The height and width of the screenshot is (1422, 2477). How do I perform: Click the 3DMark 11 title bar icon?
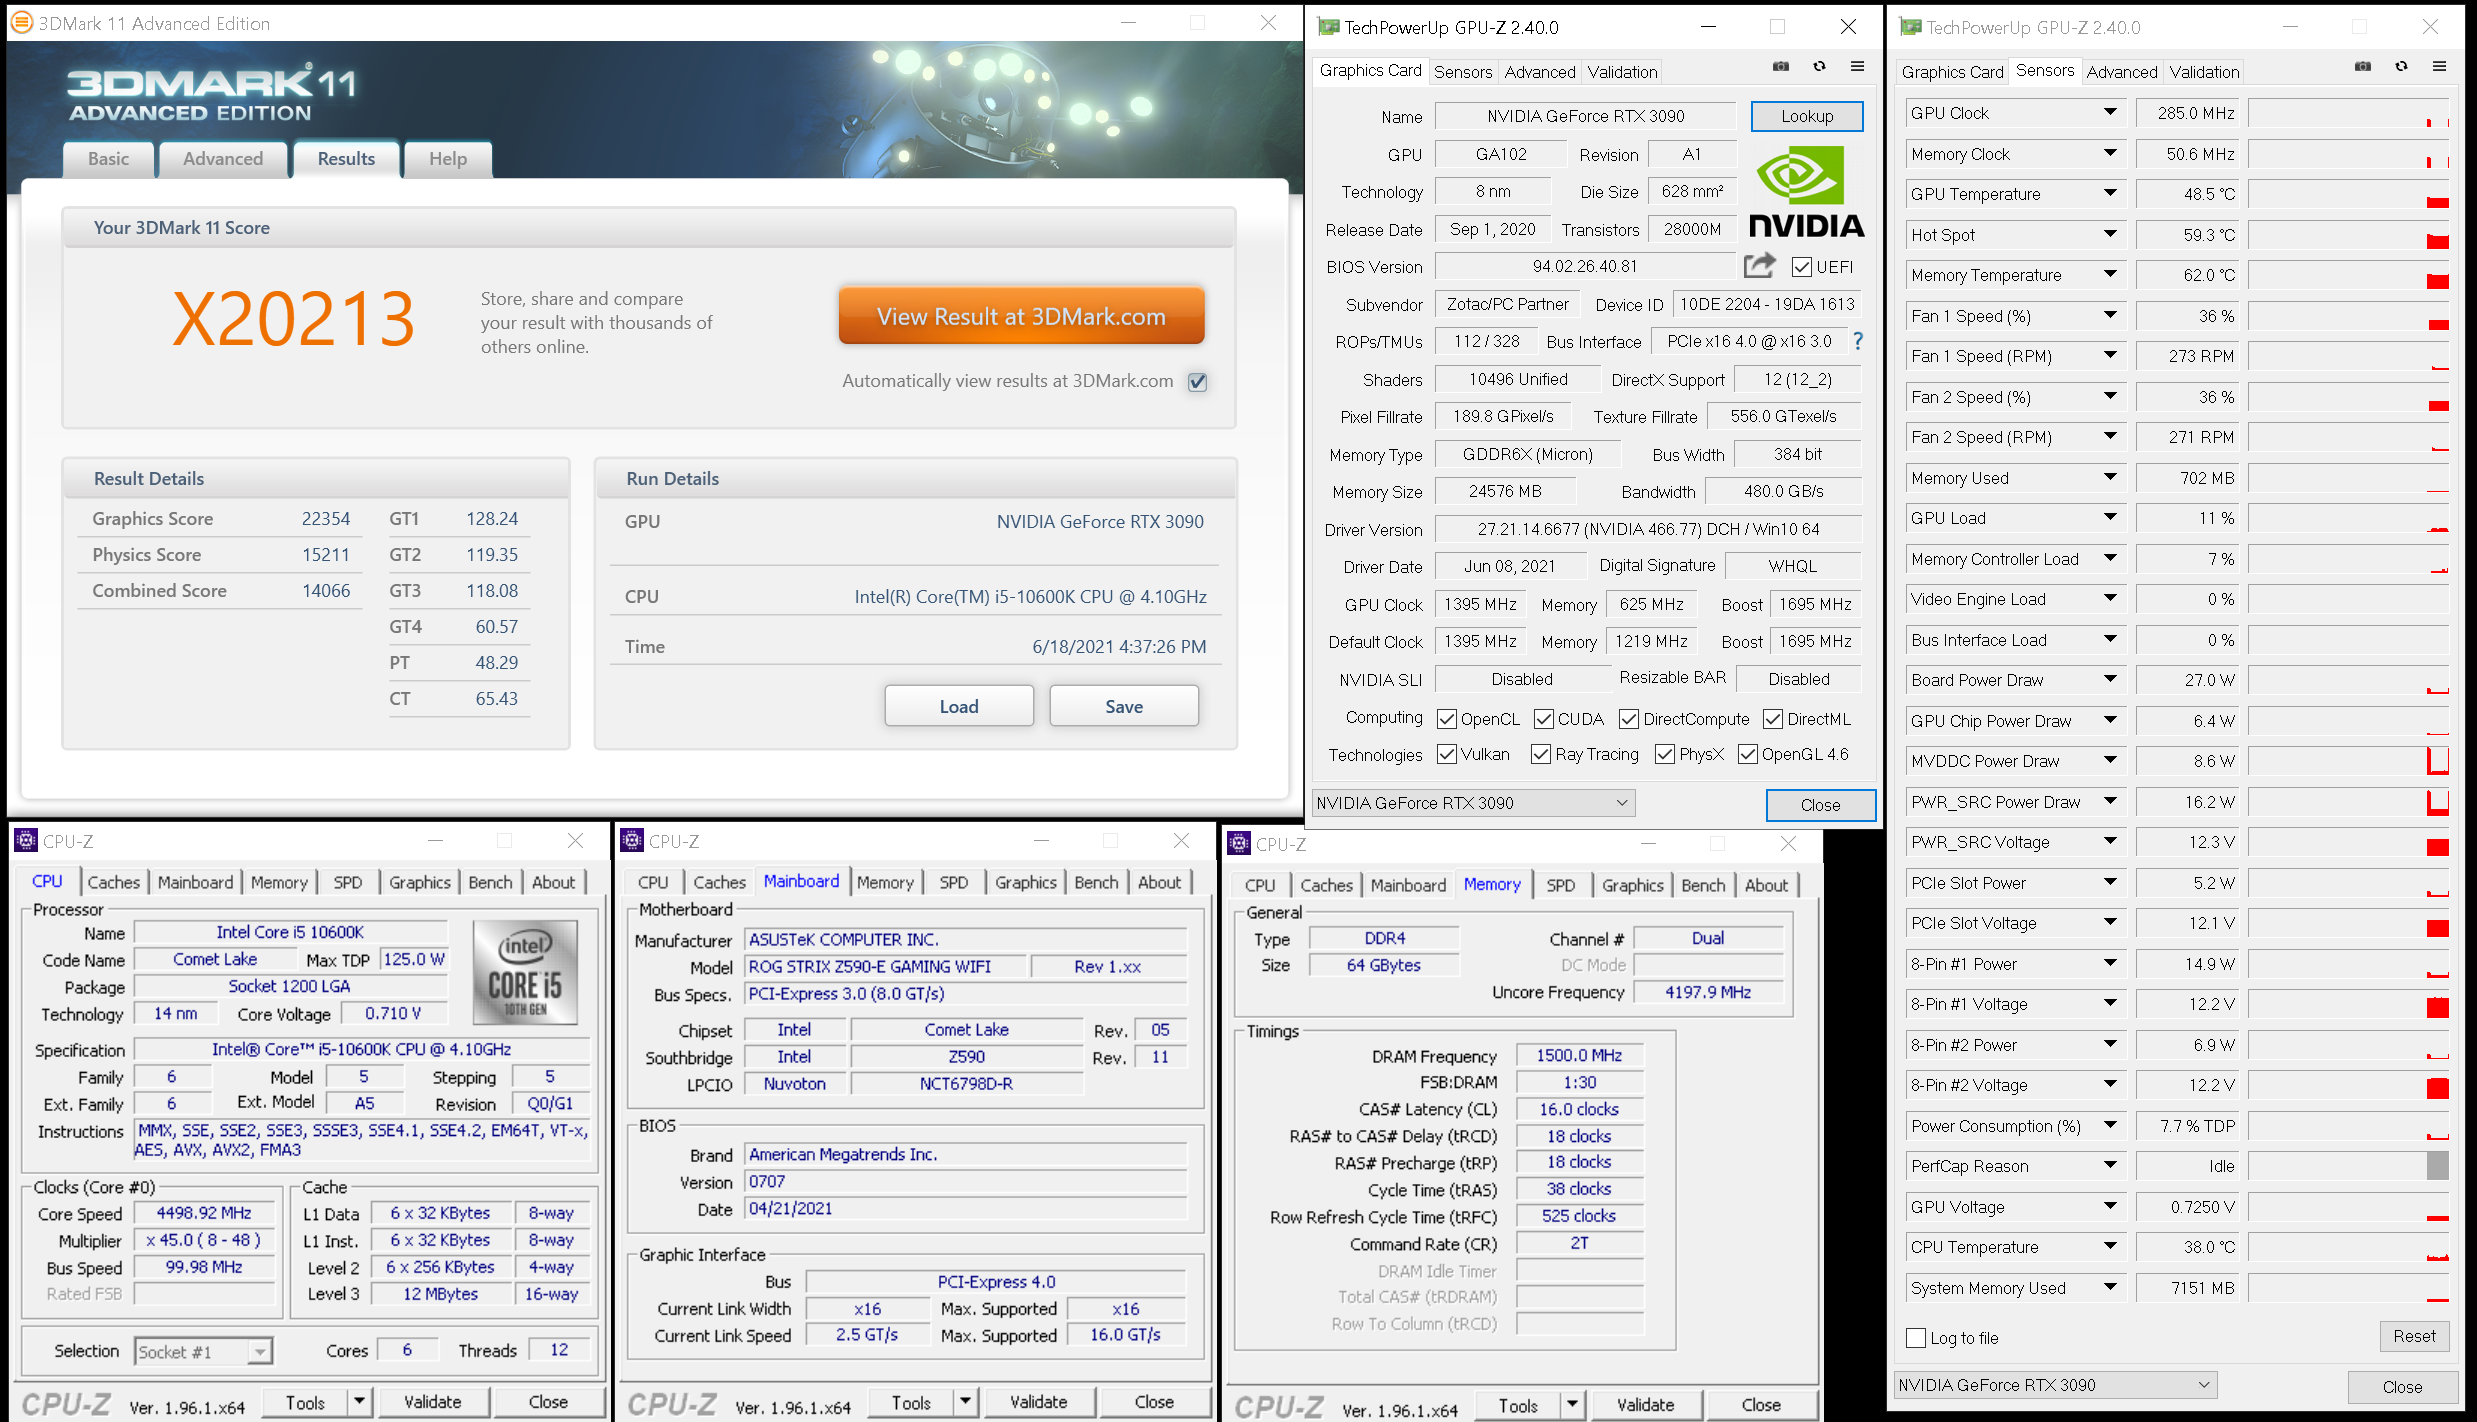point(21,22)
